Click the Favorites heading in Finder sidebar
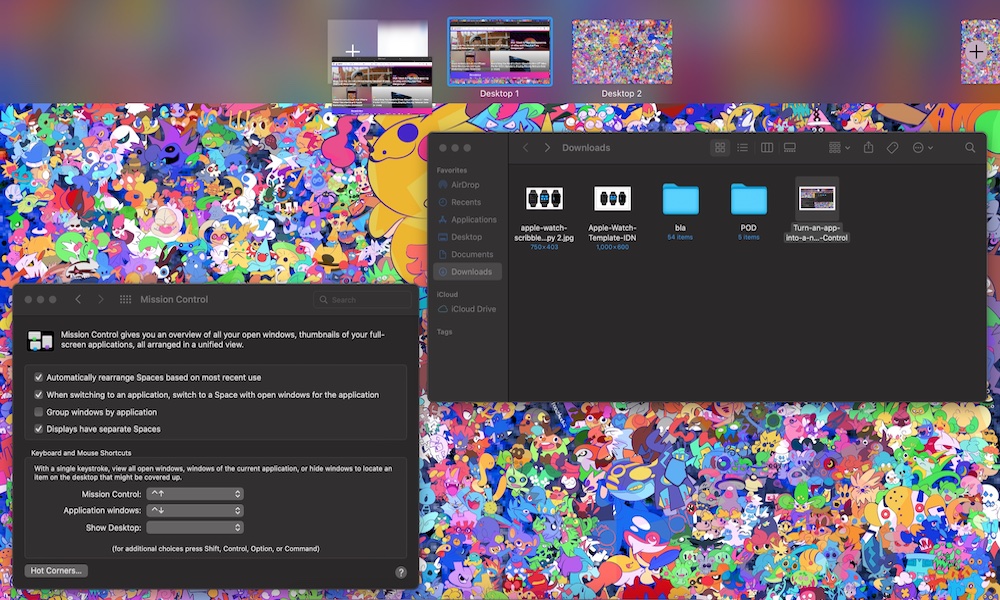 (x=452, y=170)
